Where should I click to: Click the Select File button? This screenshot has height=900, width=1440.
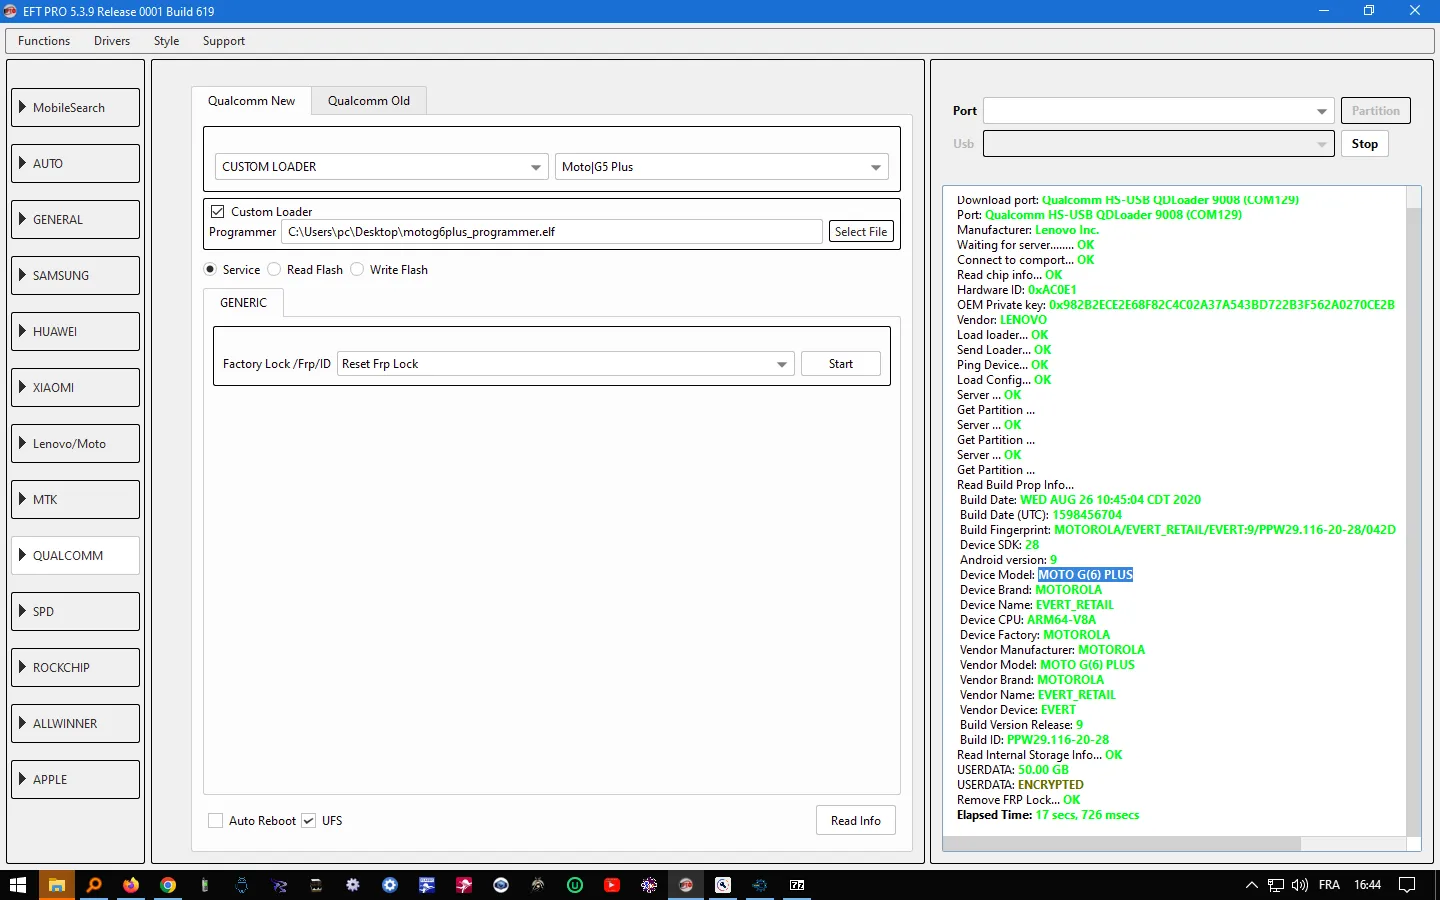click(x=861, y=232)
